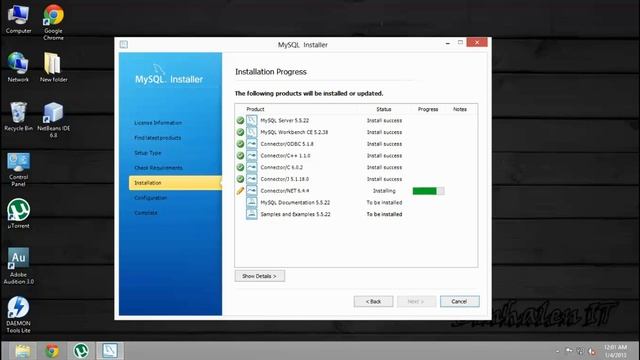This screenshot has width=640, height=360.
Task: Click the Show Details button
Action: pyautogui.click(x=260, y=276)
